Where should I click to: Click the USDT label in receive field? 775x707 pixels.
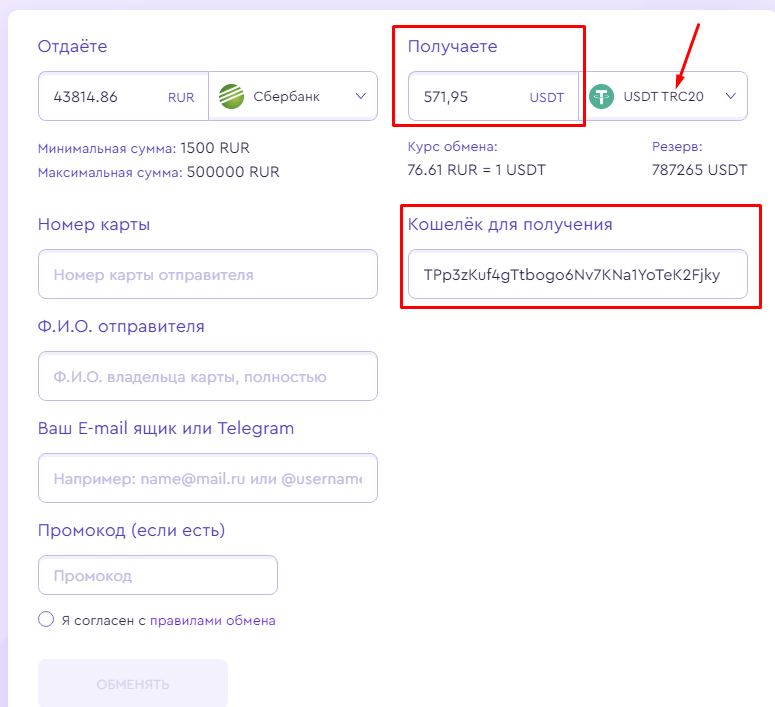[x=547, y=98]
